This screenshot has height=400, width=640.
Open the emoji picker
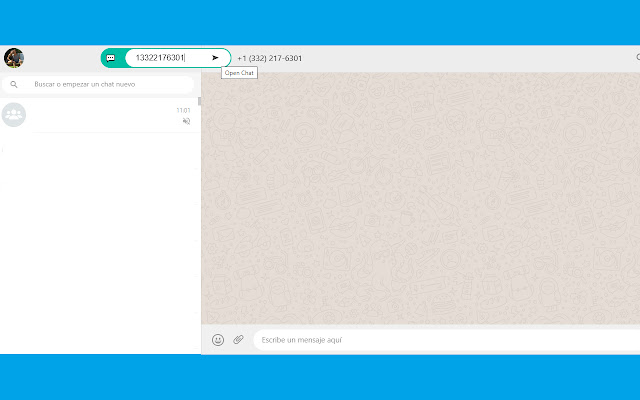click(x=218, y=340)
